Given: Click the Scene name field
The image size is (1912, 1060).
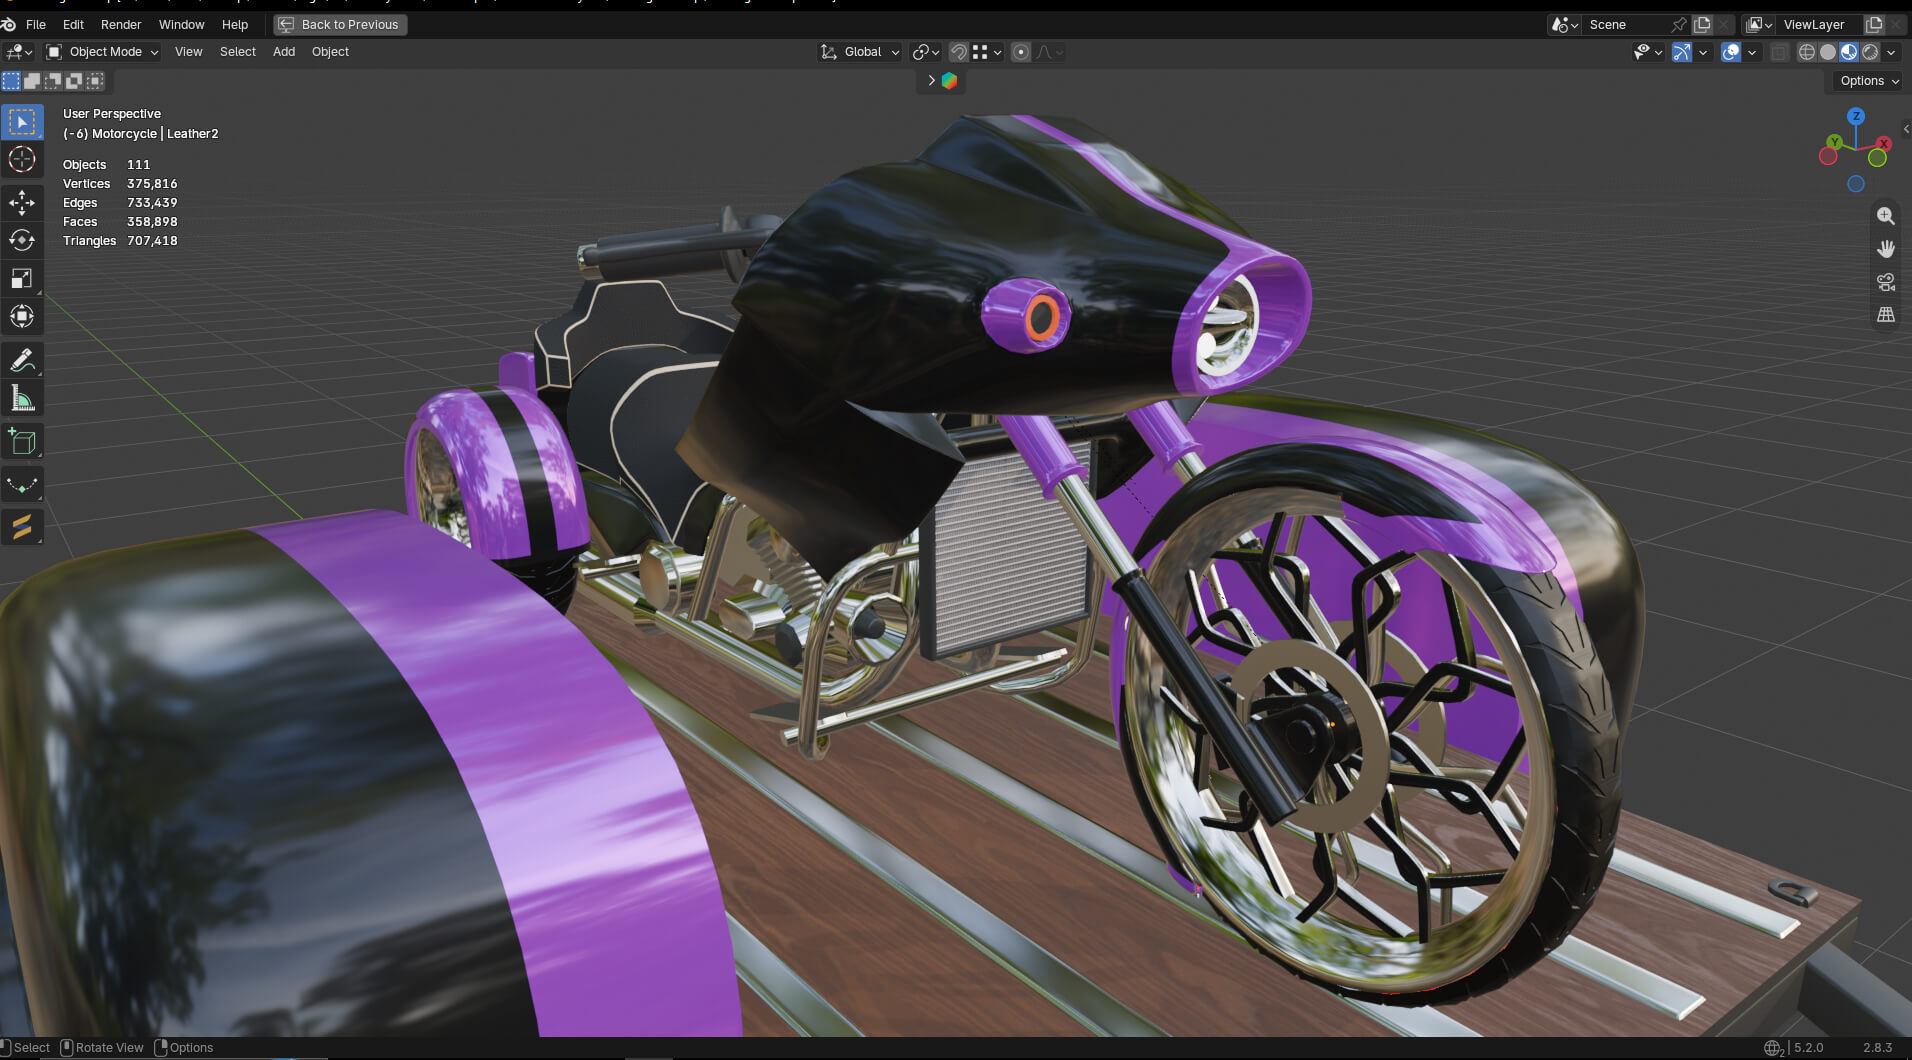Looking at the screenshot, I should point(1626,24).
